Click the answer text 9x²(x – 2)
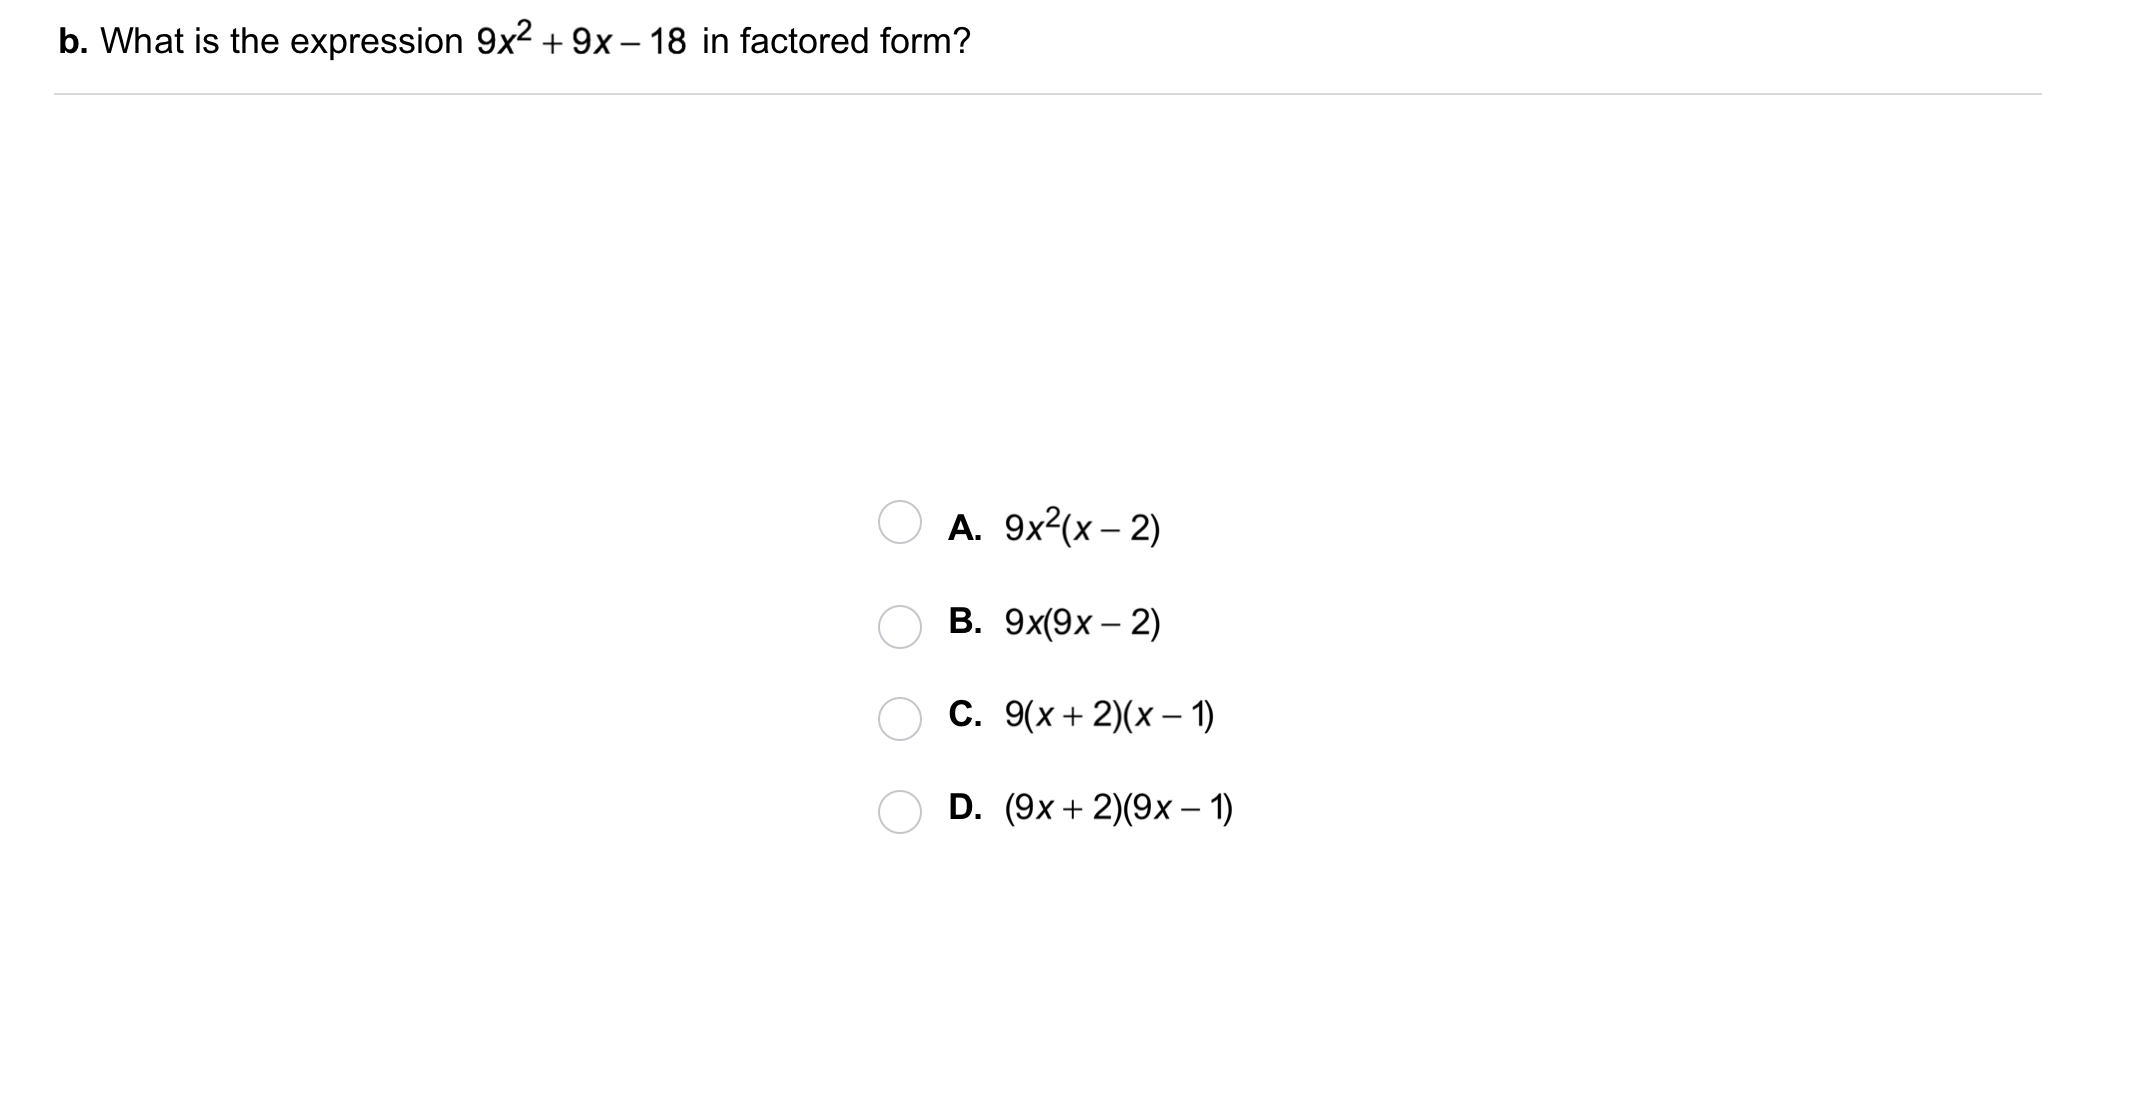2130x1120 pixels. pyautogui.click(x=1082, y=527)
